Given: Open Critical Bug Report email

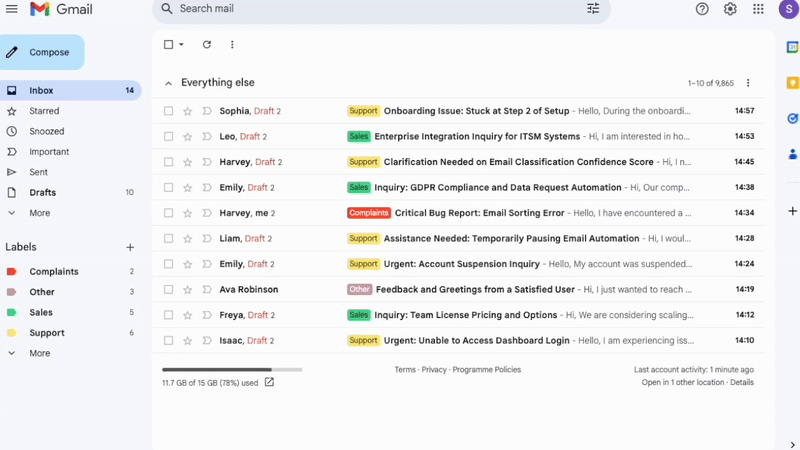Looking at the screenshot, I should coord(458,213).
